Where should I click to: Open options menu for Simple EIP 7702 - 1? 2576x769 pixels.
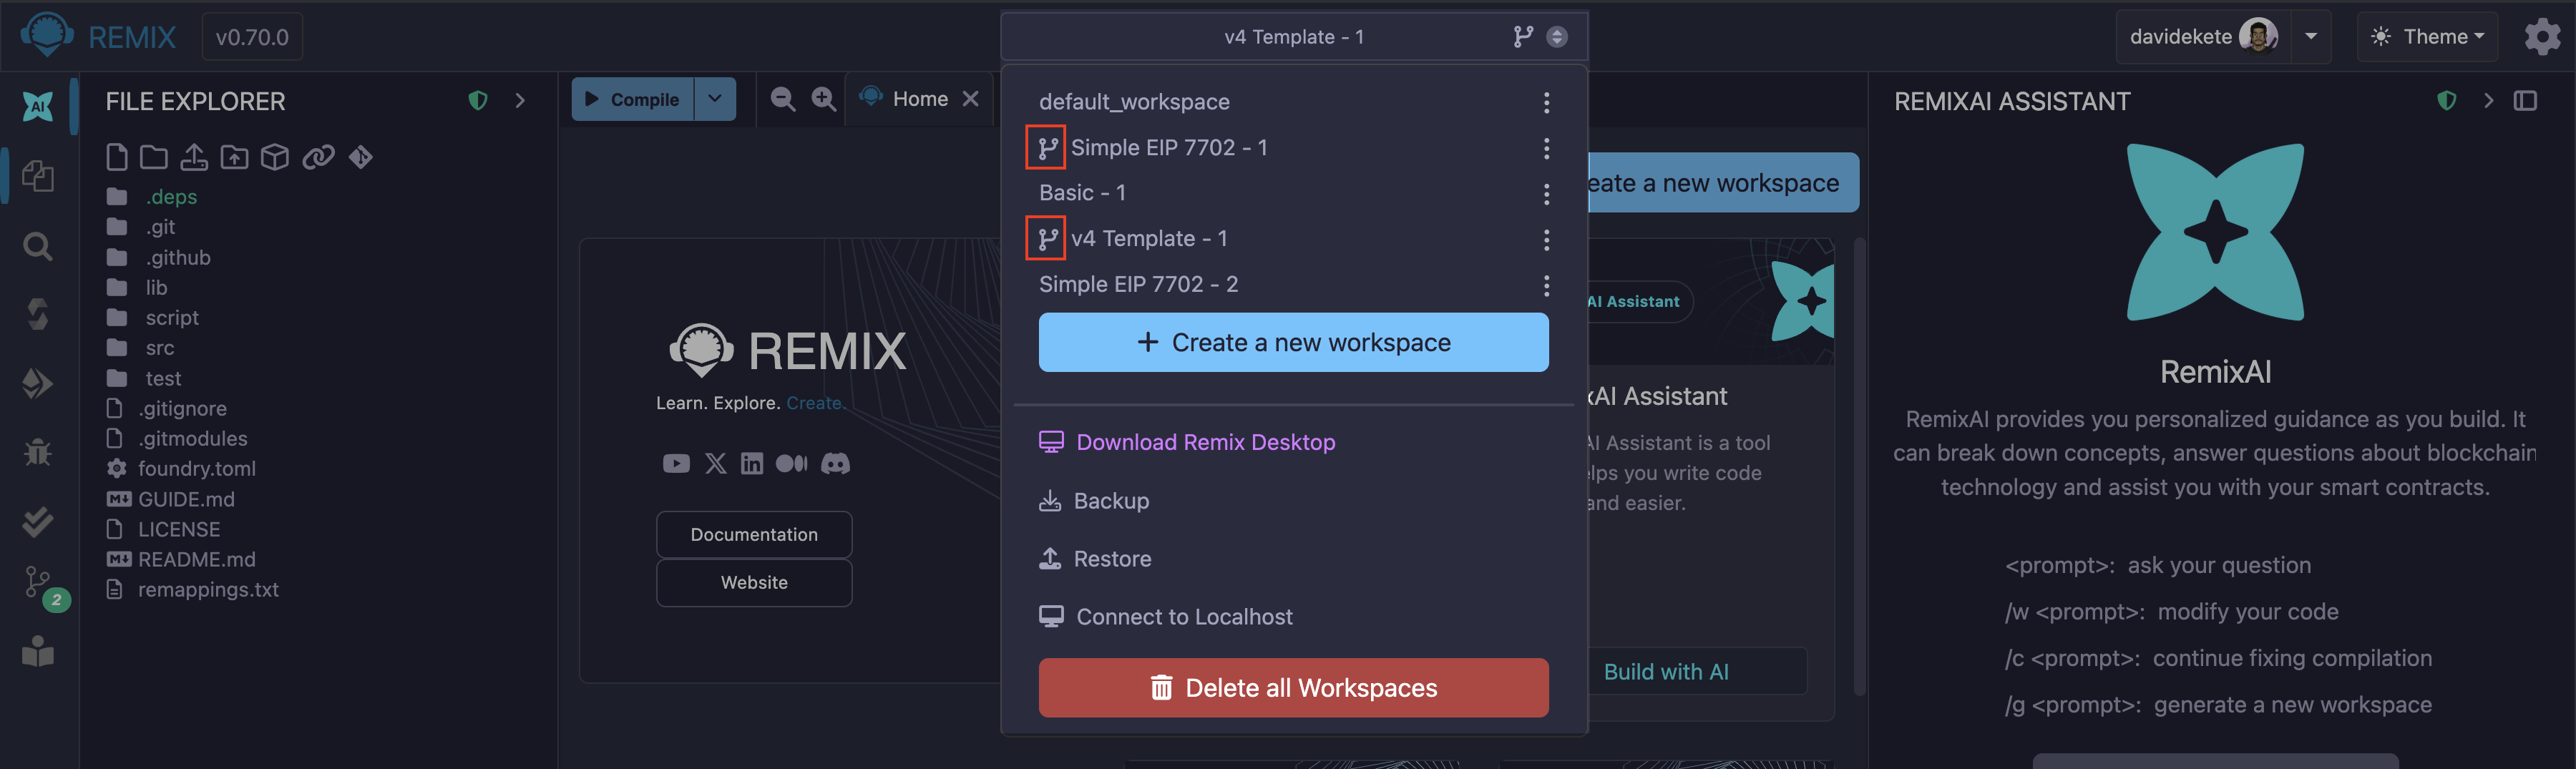[x=1546, y=148]
